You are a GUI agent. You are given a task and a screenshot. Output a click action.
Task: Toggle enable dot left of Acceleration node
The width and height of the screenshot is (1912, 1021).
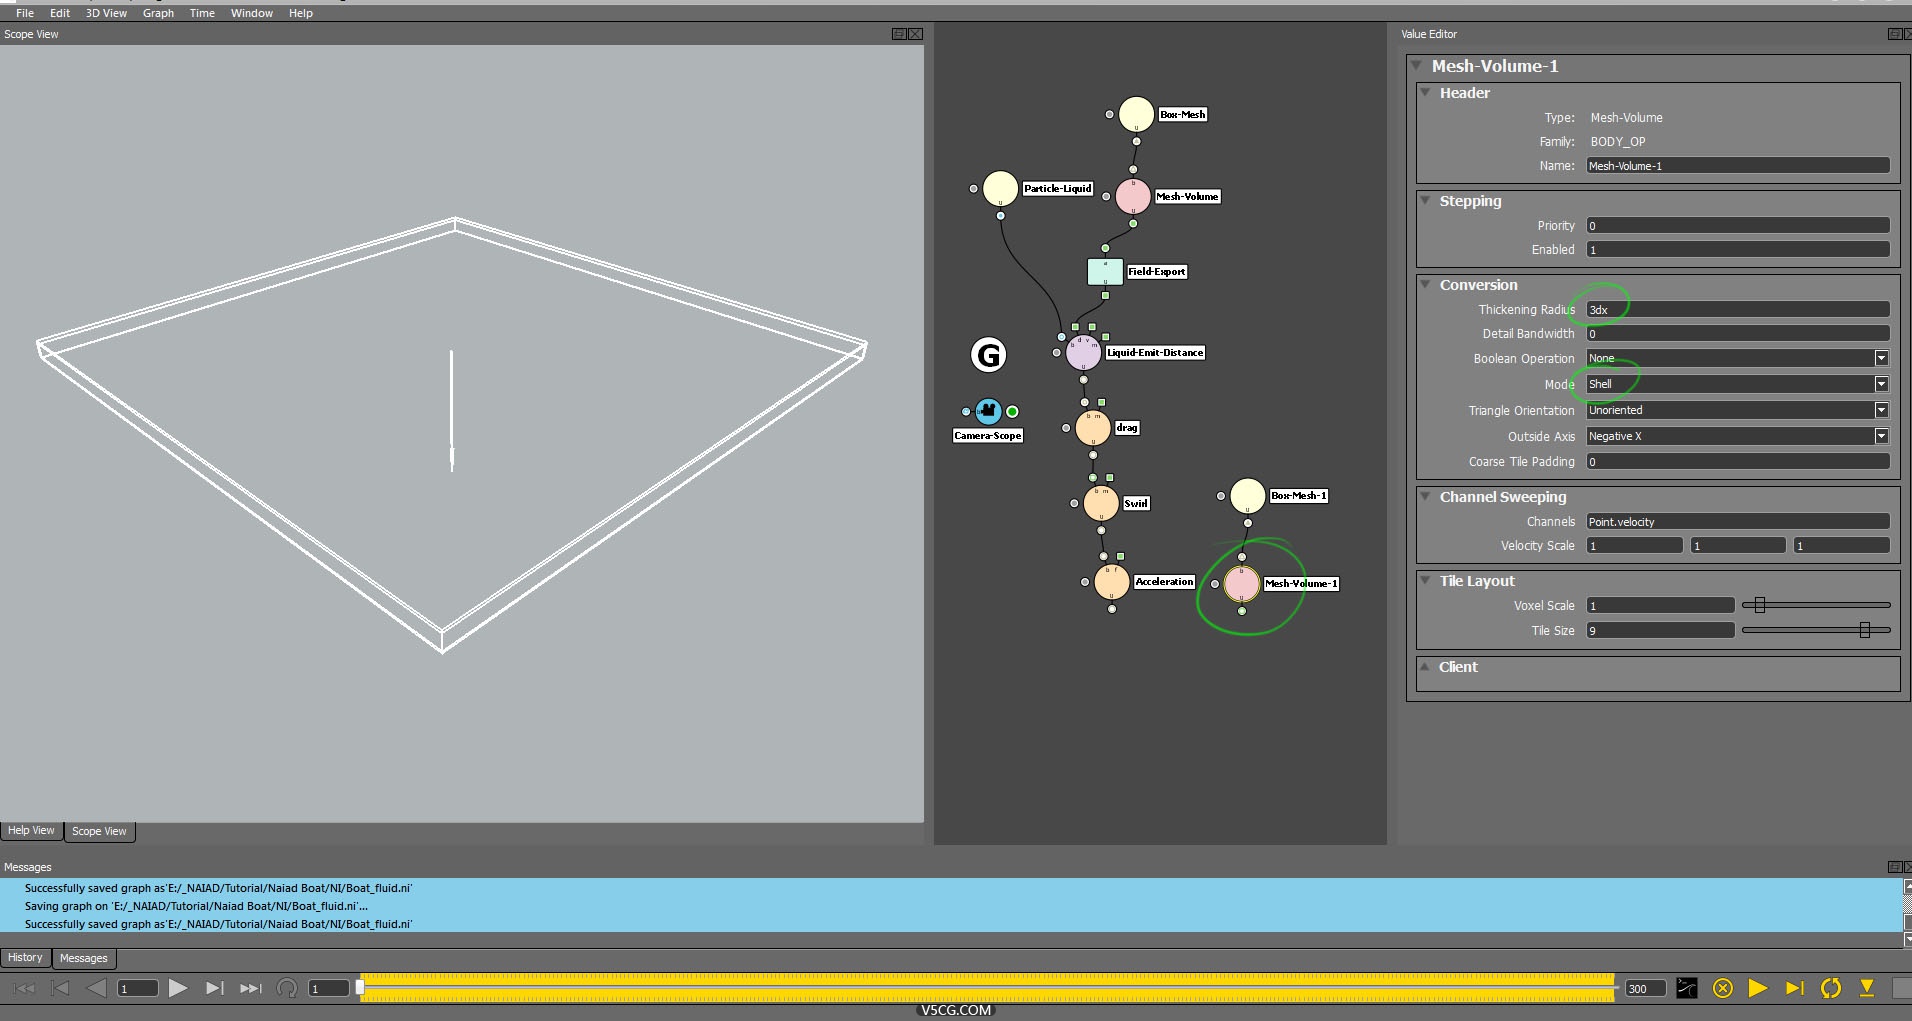pyautogui.click(x=1085, y=582)
